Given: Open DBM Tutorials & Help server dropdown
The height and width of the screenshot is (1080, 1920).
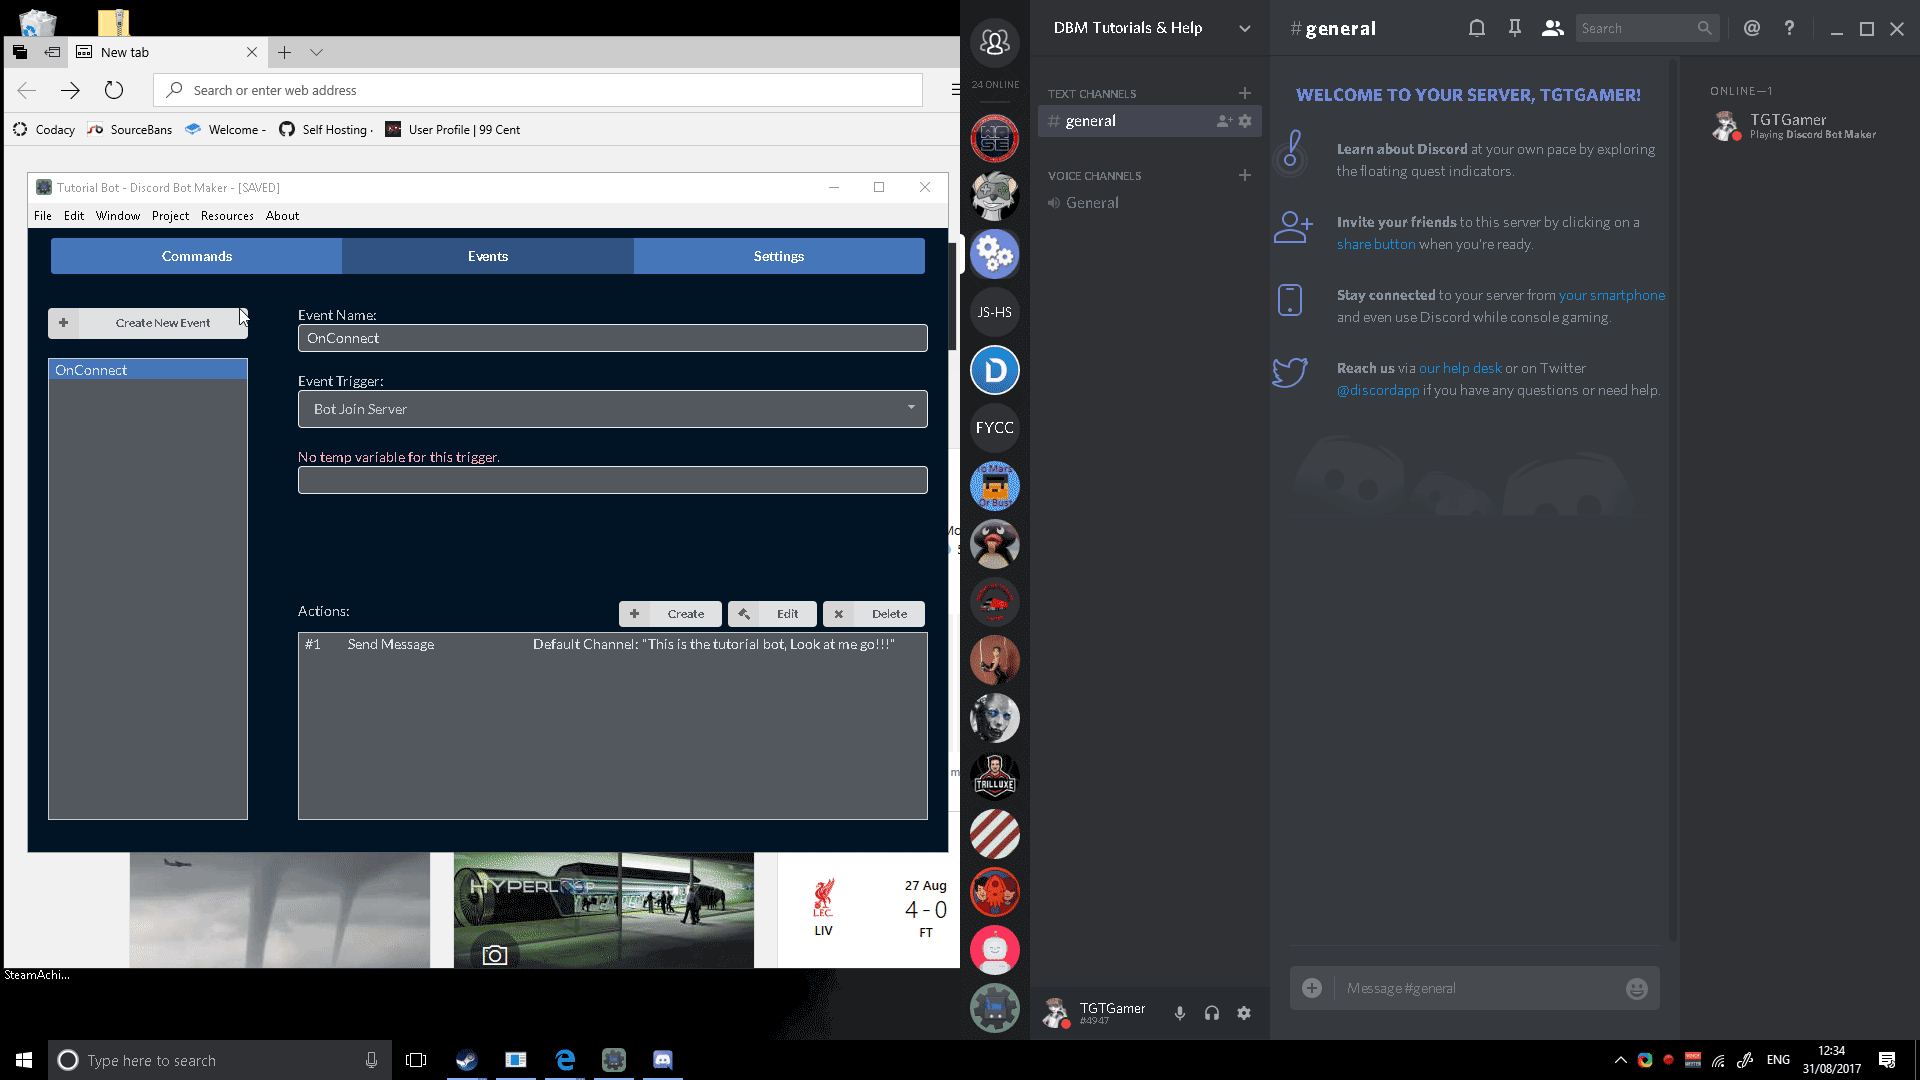Looking at the screenshot, I should (x=1244, y=28).
